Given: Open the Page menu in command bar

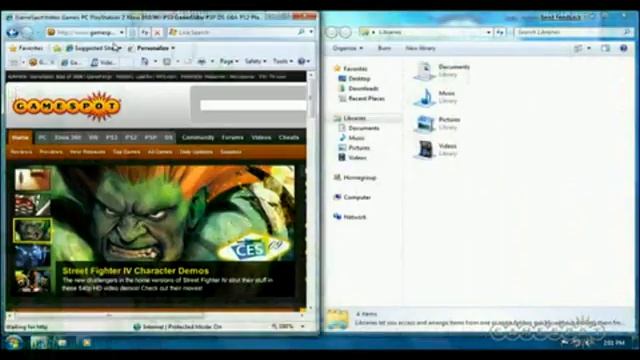Looking at the screenshot, I should pos(229,61).
